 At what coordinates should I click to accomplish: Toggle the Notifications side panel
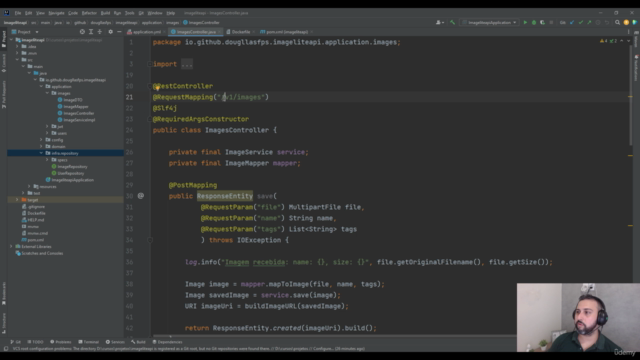pyautogui.click(x=636, y=67)
